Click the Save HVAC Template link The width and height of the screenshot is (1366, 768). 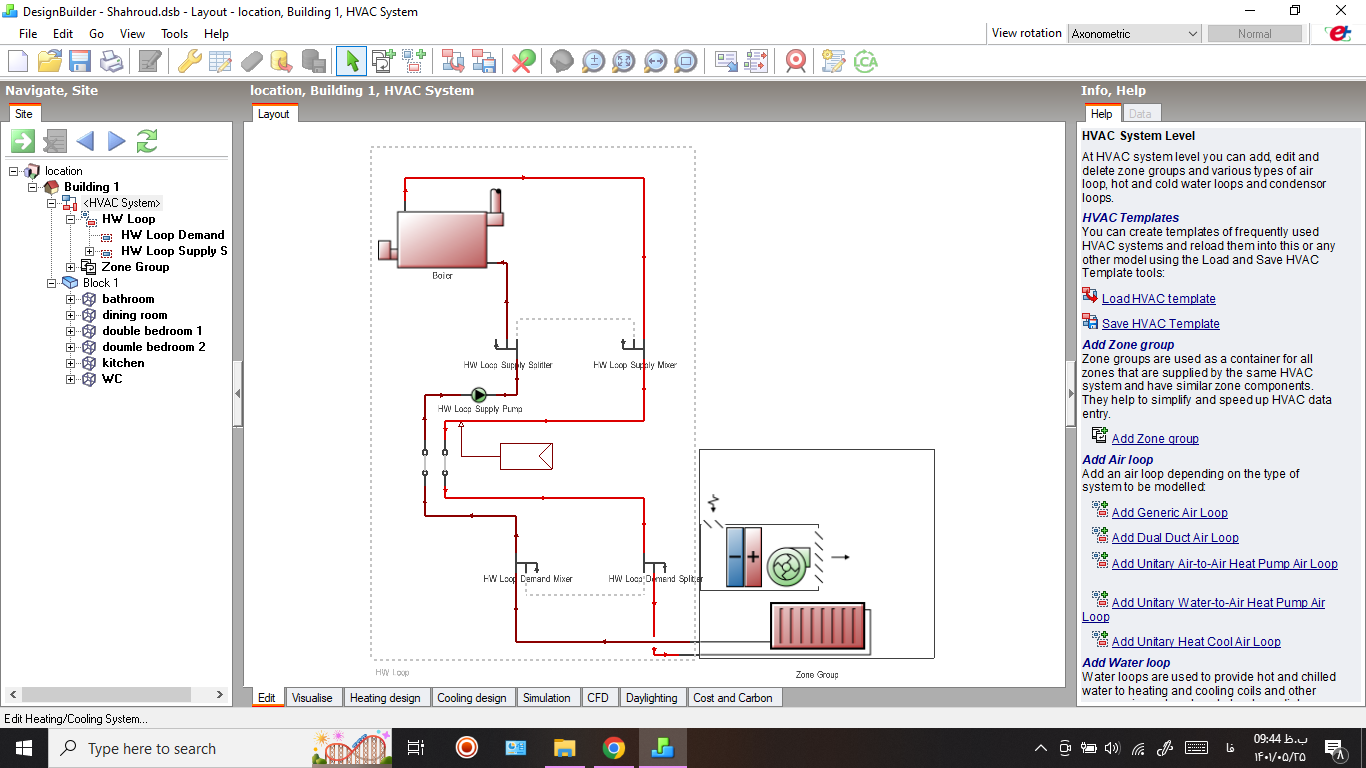tap(1160, 323)
